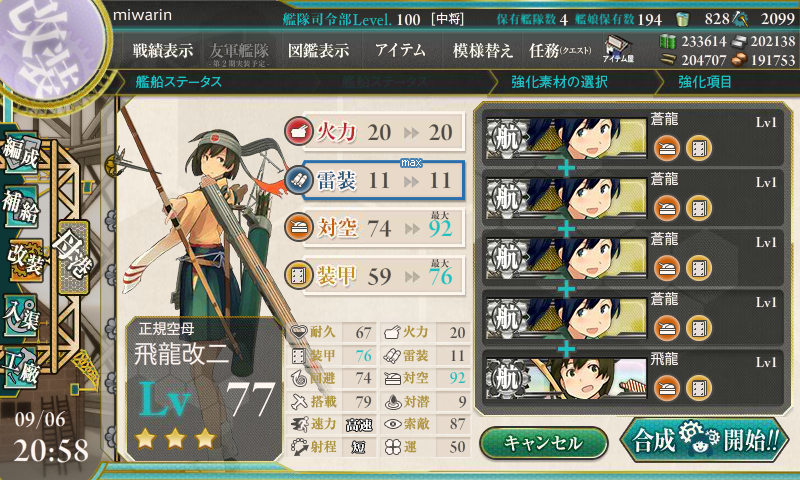The image size is (800, 480).
Task: Select the 改装 remodel sidebar icon
Action: tap(24, 260)
